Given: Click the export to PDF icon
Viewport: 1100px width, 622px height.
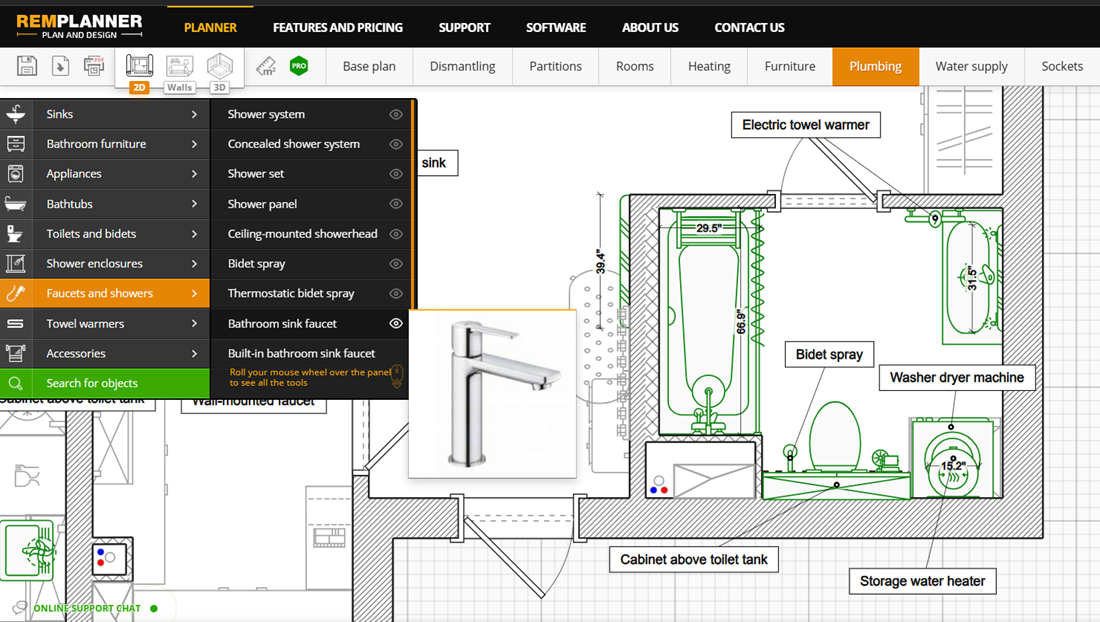Looking at the screenshot, I should click(93, 66).
